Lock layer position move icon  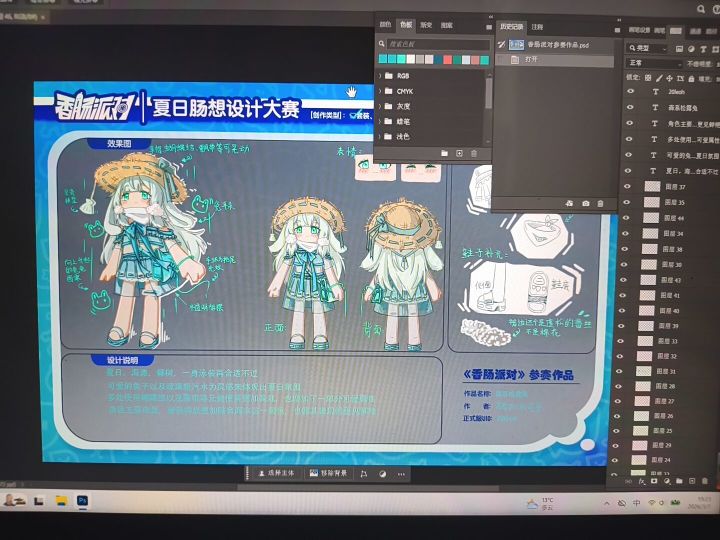point(669,79)
